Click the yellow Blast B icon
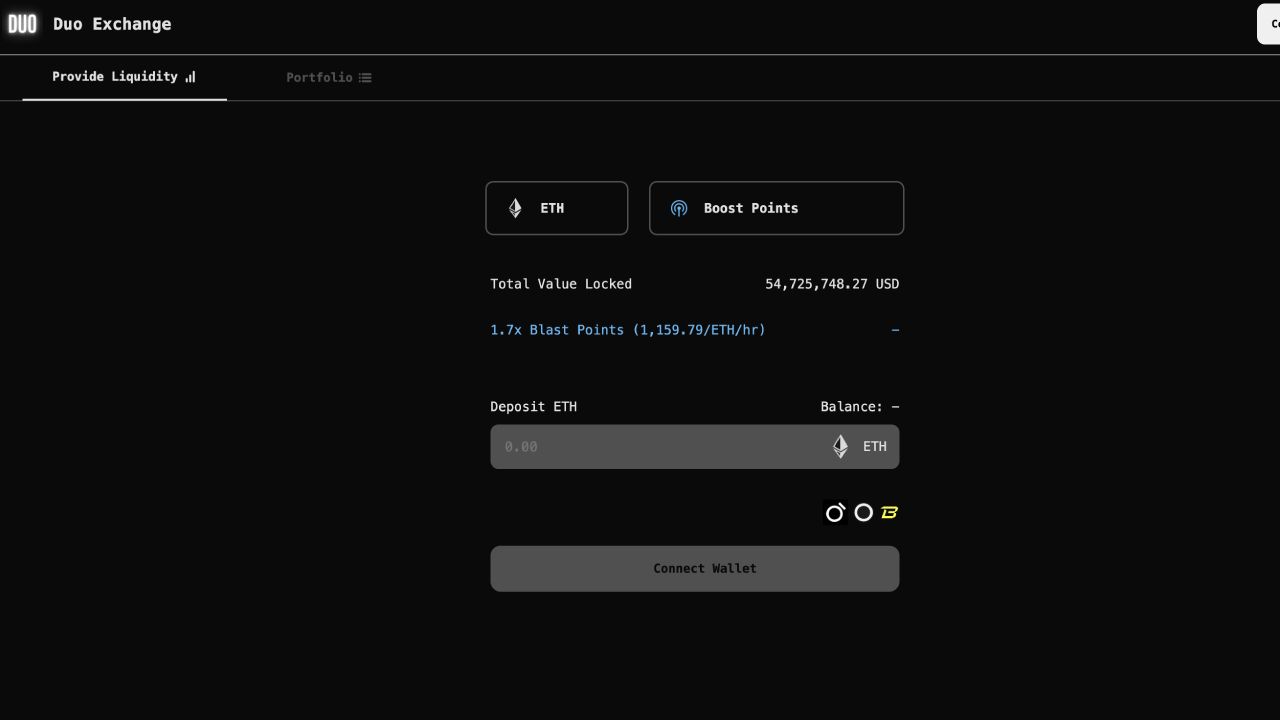The image size is (1280, 720). click(x=889, y=513)
